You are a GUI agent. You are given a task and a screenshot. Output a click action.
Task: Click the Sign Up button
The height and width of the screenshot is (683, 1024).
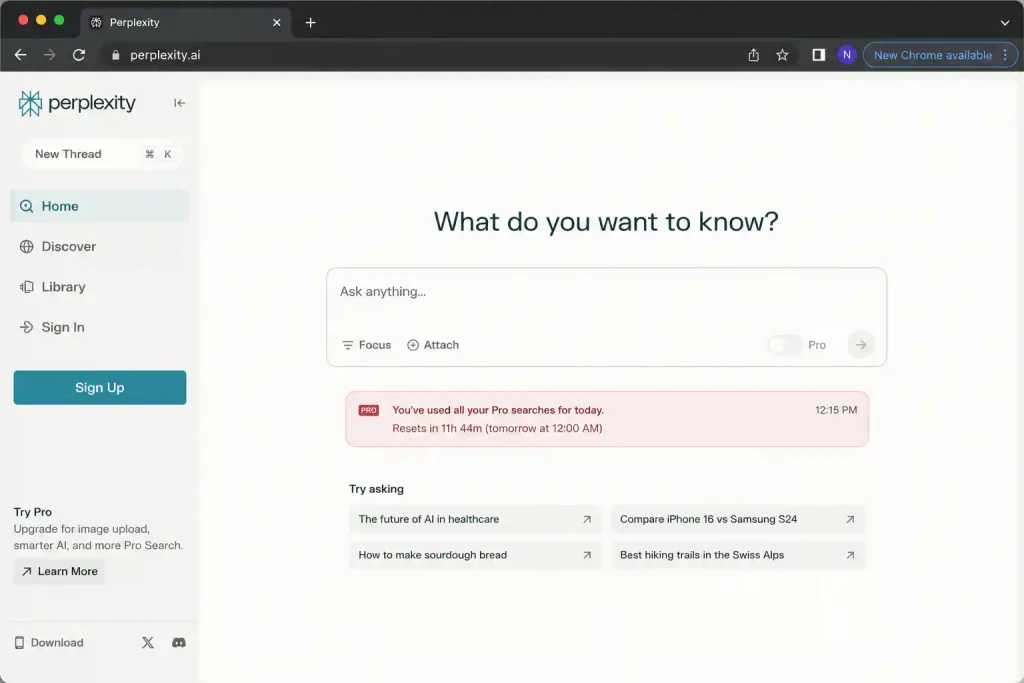coord(100,388)
